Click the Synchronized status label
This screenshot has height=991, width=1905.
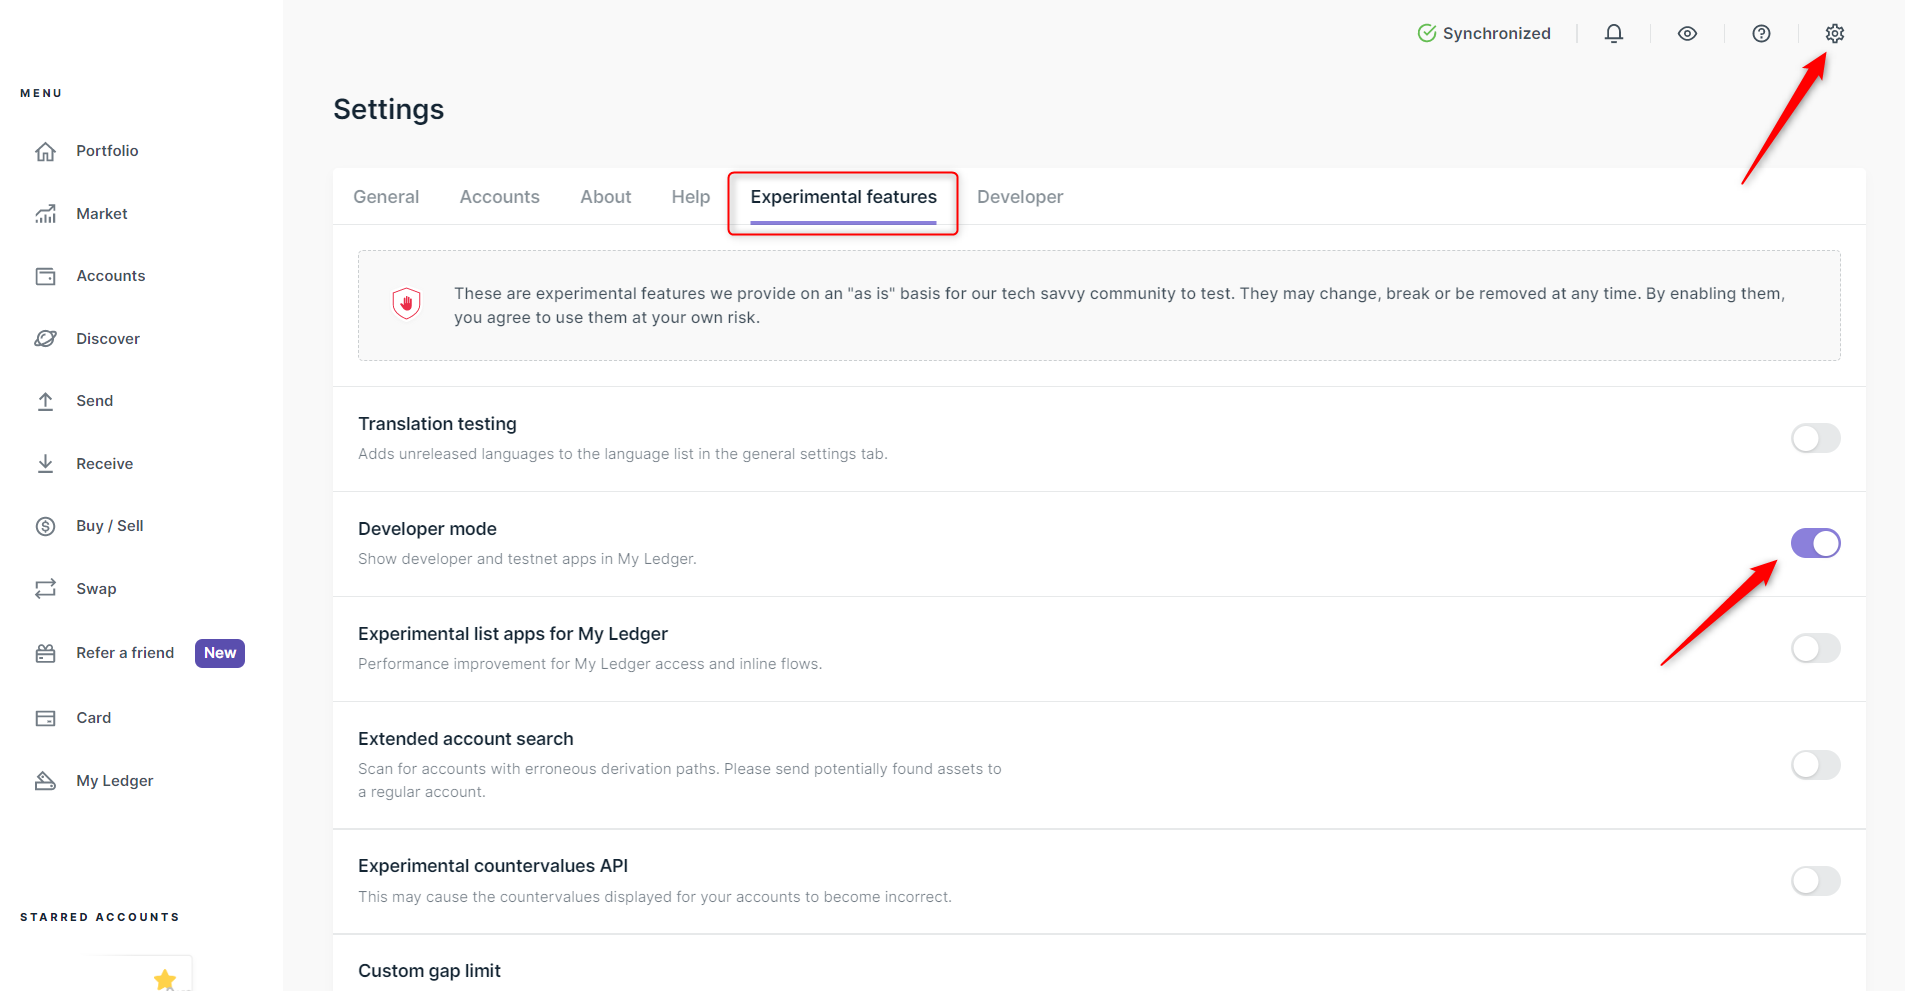click(x=1496, y=33)
